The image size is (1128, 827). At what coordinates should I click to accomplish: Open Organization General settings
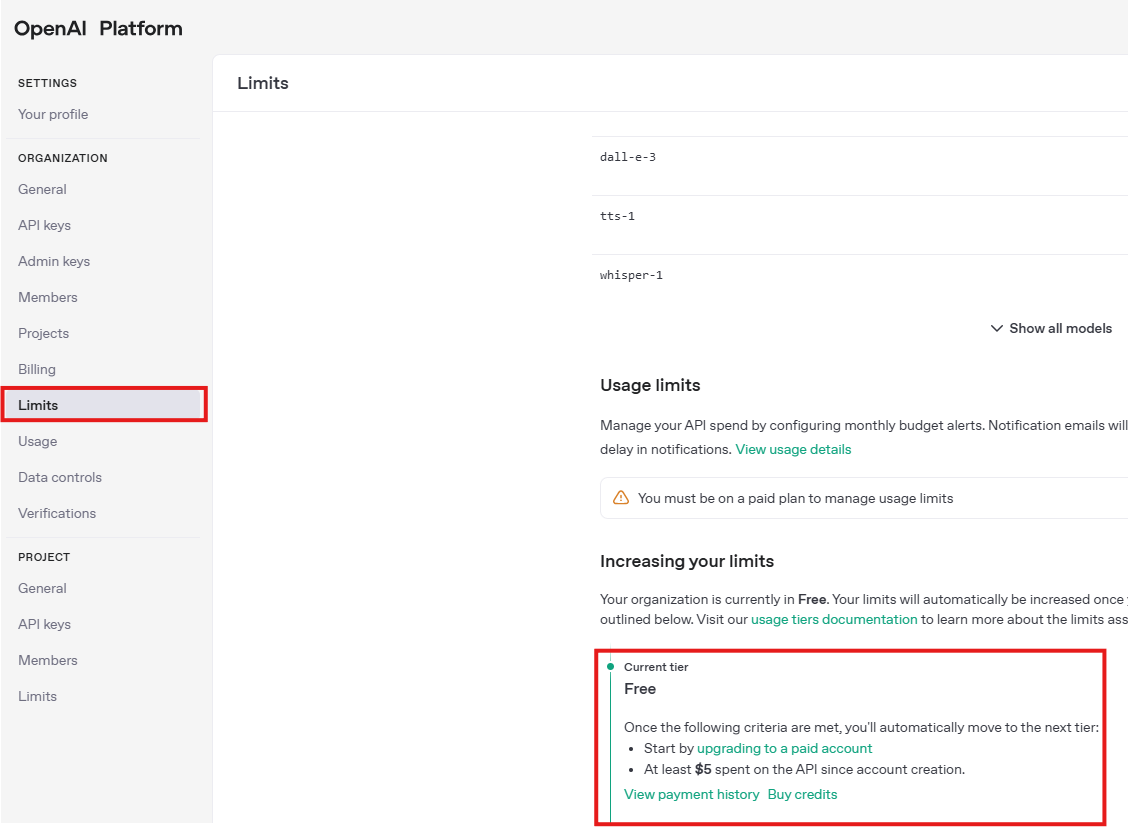[x=42, y=189]
